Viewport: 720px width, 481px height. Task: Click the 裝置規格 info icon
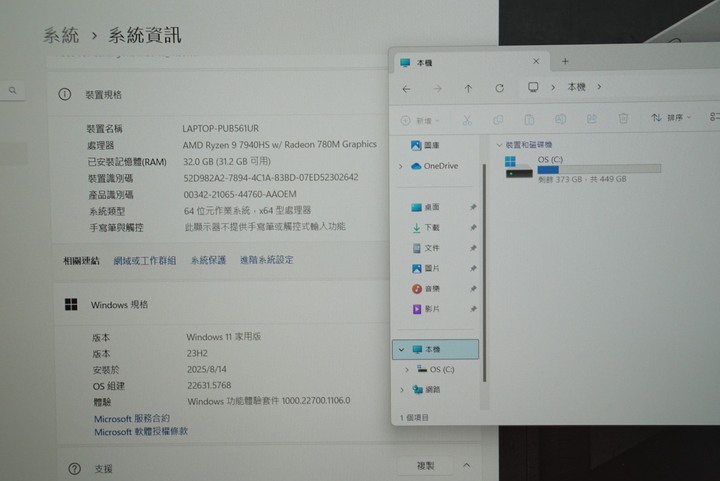(x=65, y=95)
